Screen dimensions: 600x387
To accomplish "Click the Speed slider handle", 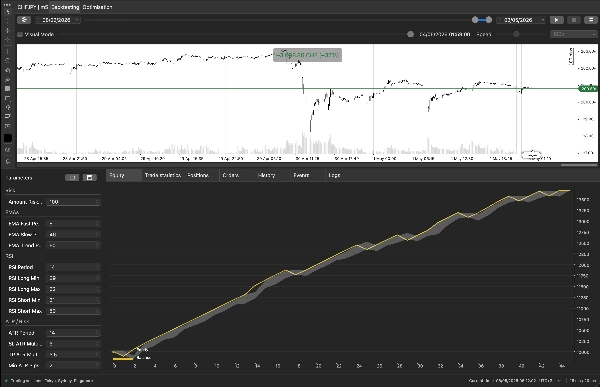I will (516, 34).
